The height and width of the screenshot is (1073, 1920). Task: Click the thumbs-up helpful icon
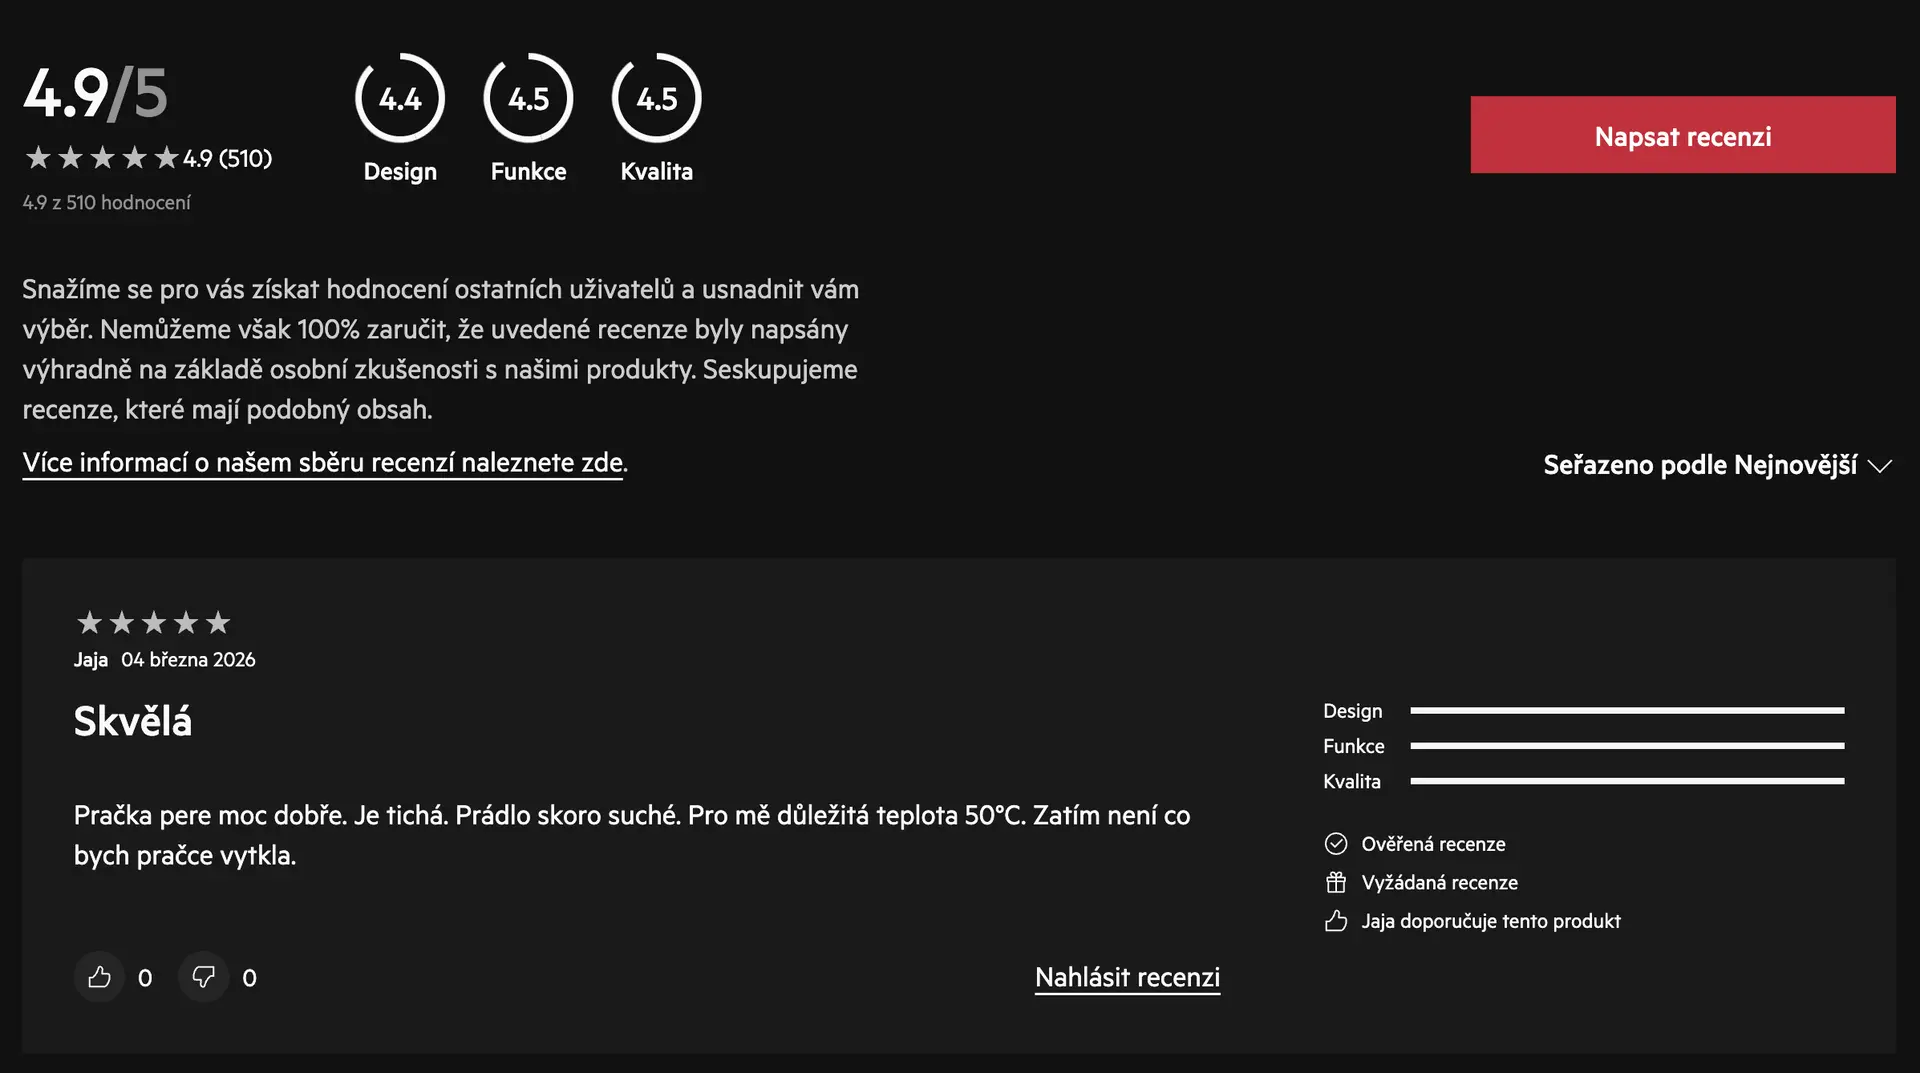[99, 977]
